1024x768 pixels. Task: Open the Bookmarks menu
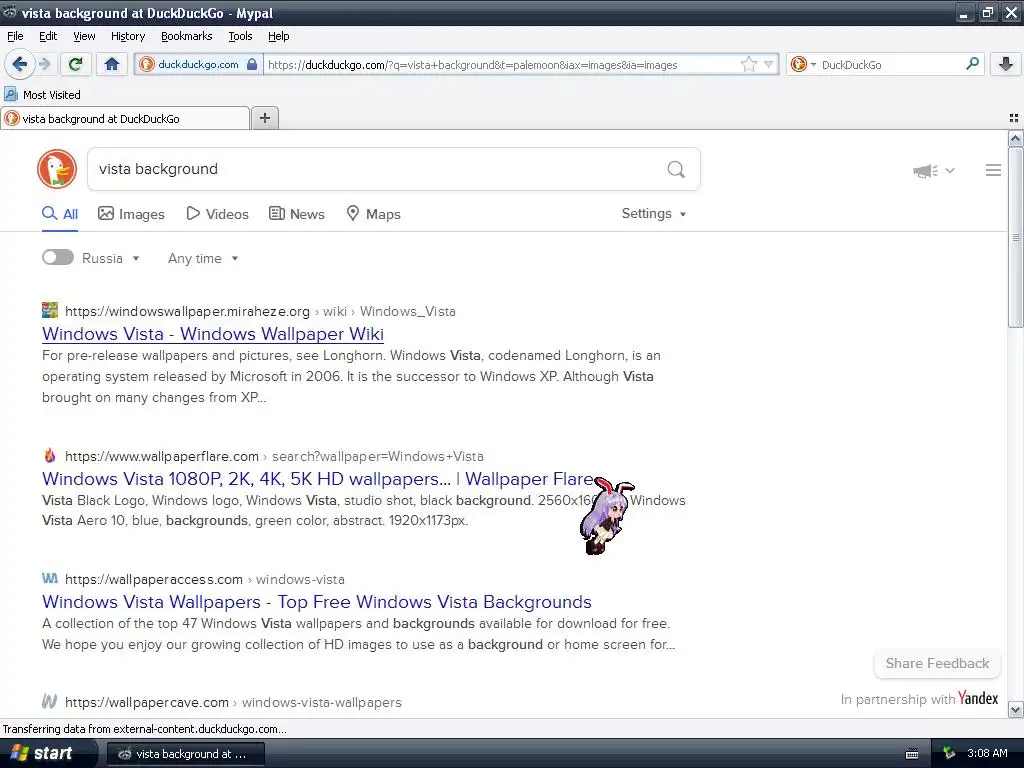(186, 37)
